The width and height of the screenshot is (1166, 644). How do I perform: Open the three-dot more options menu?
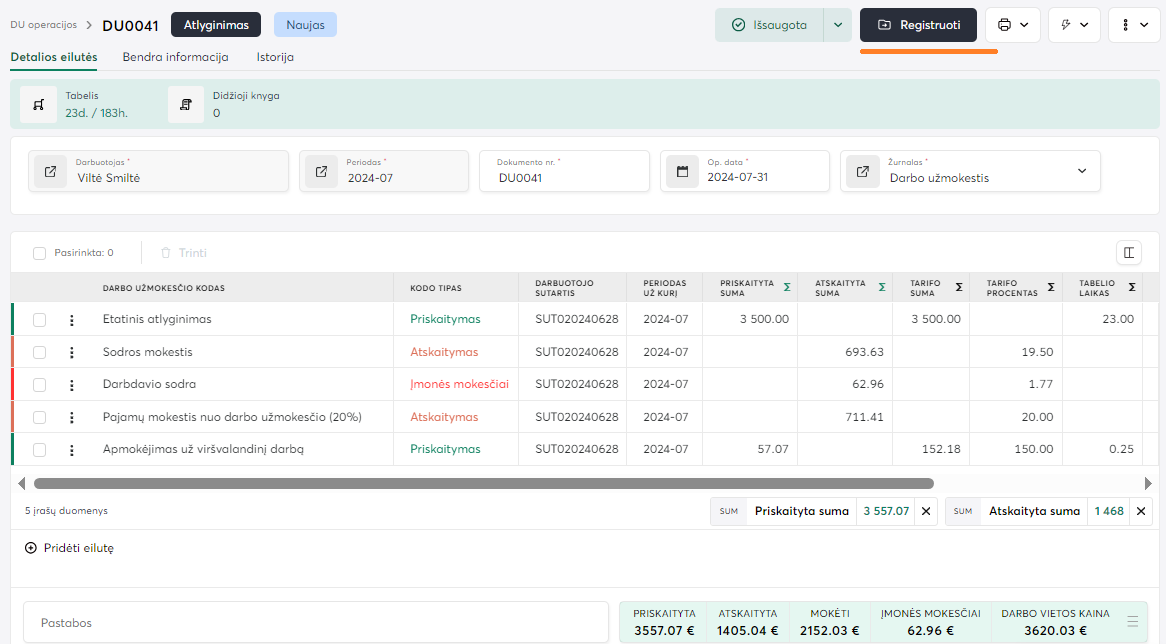coord(1134,25)
